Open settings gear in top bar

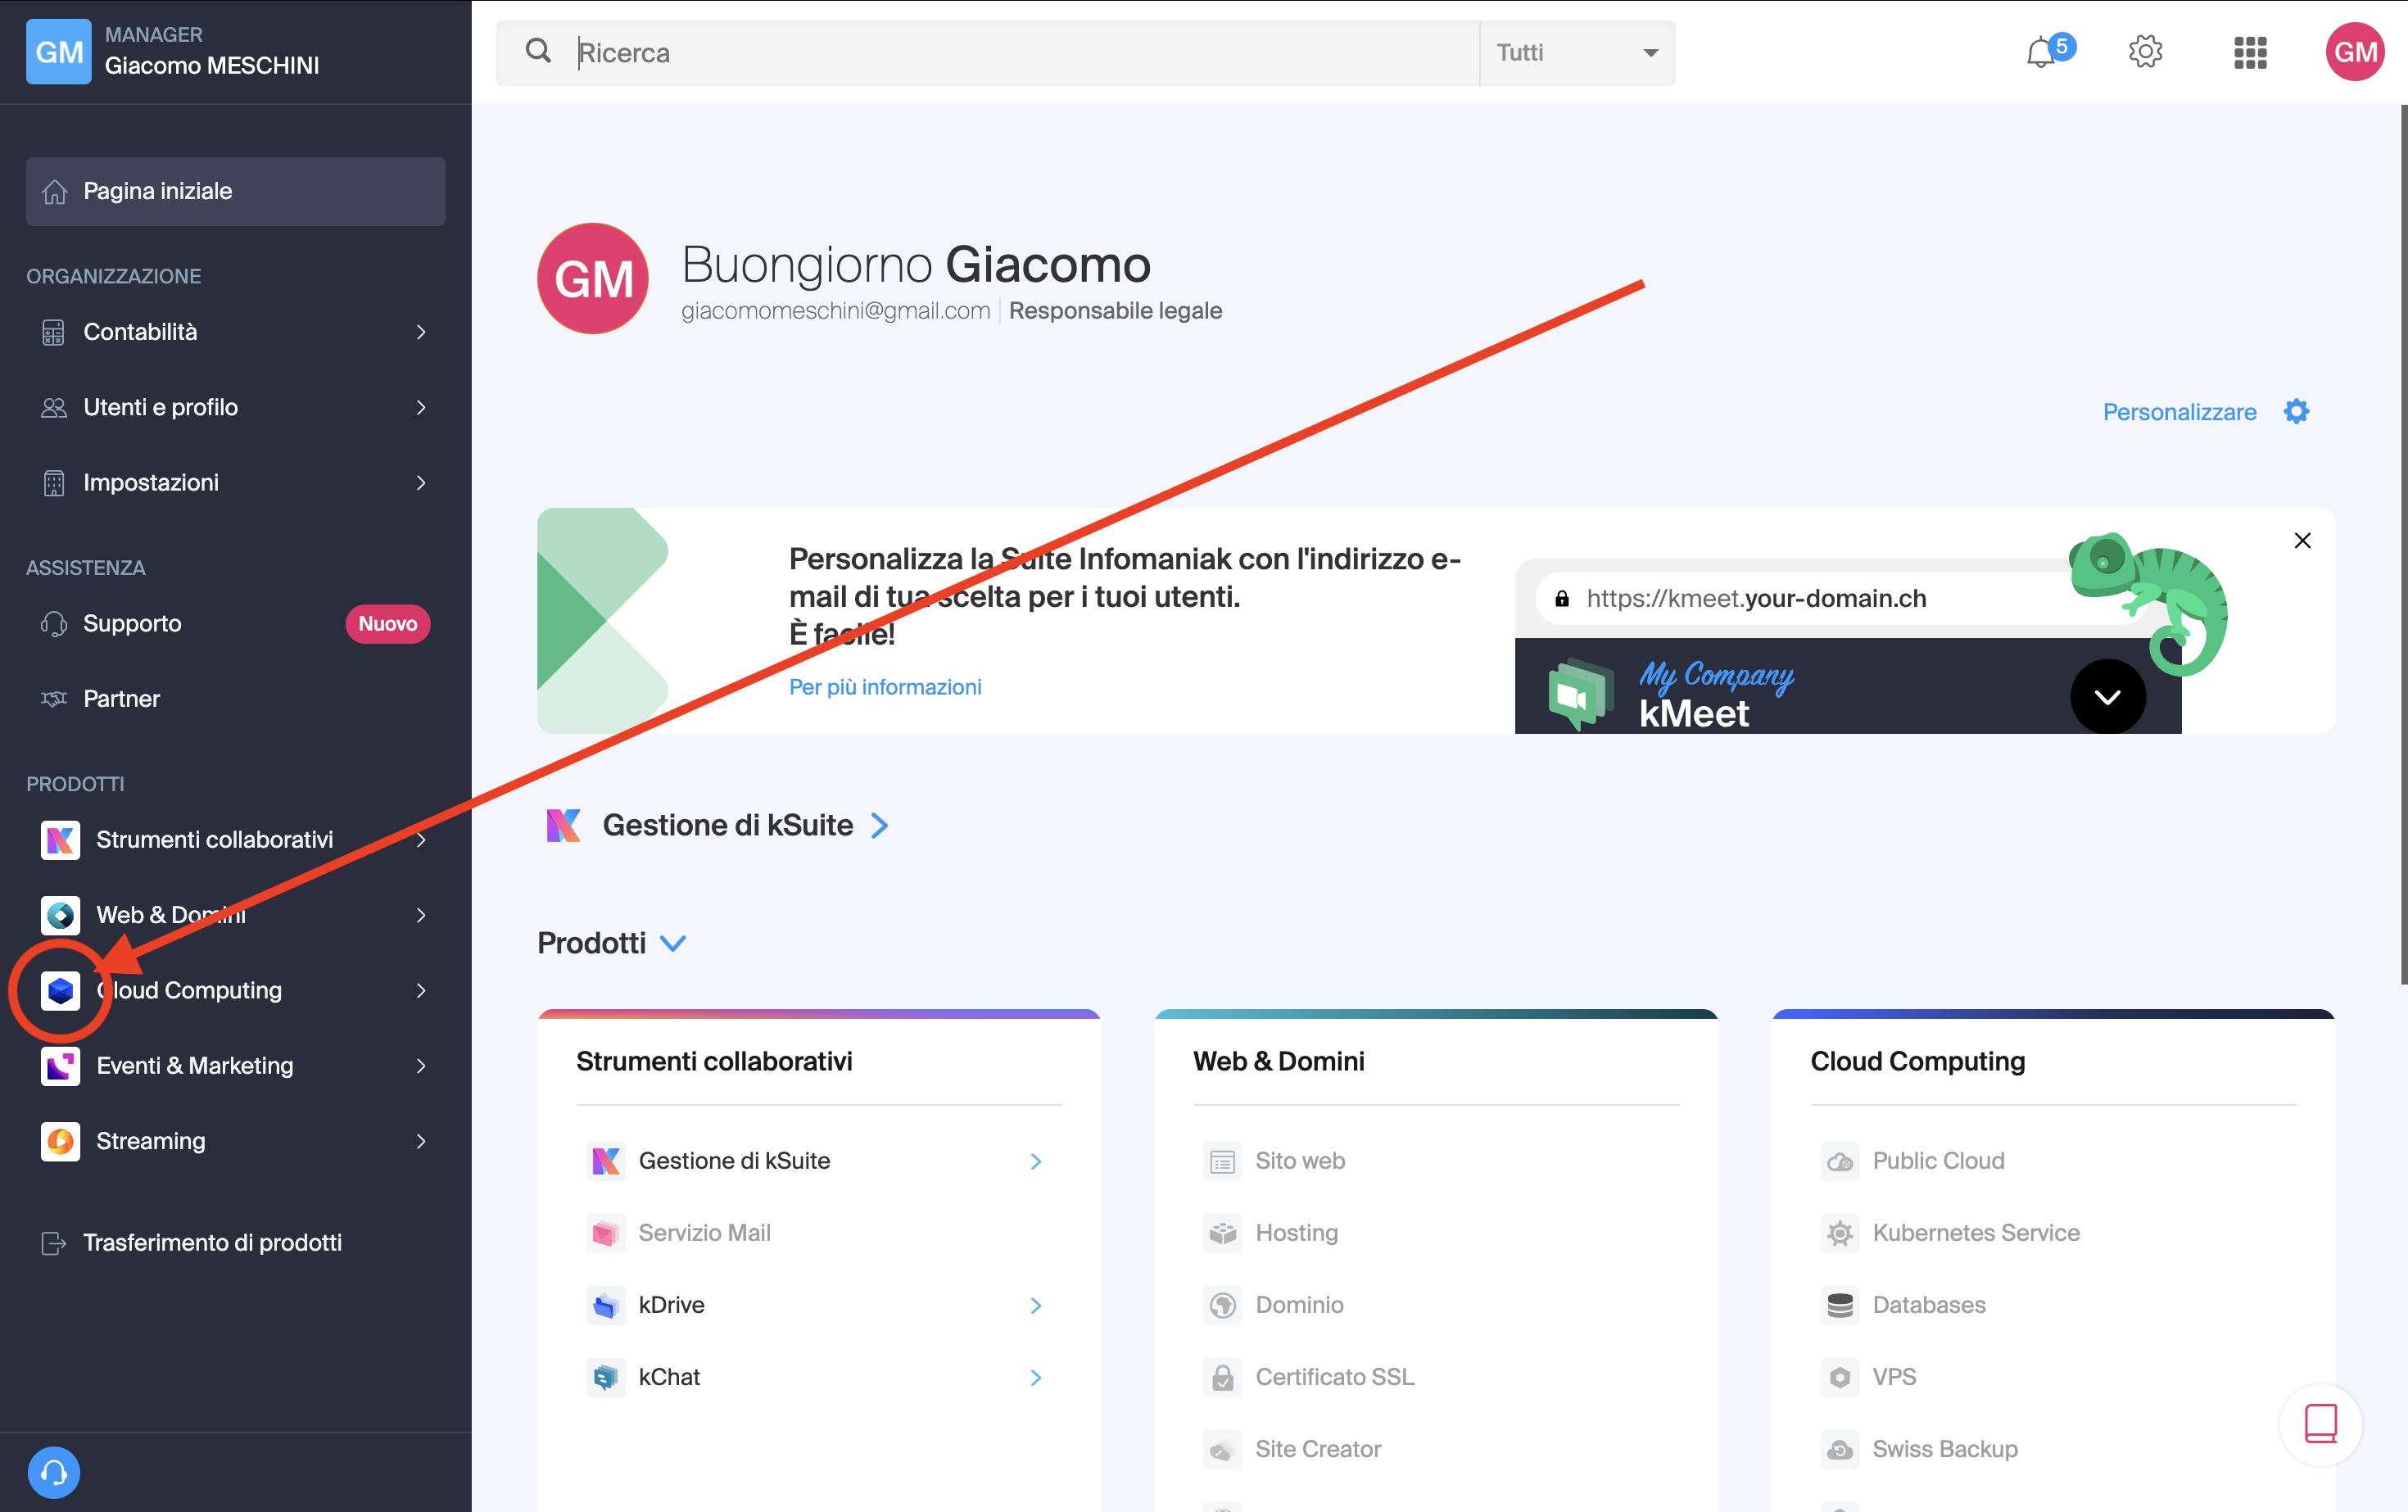pyautogui.click(x=2145, y=52)
